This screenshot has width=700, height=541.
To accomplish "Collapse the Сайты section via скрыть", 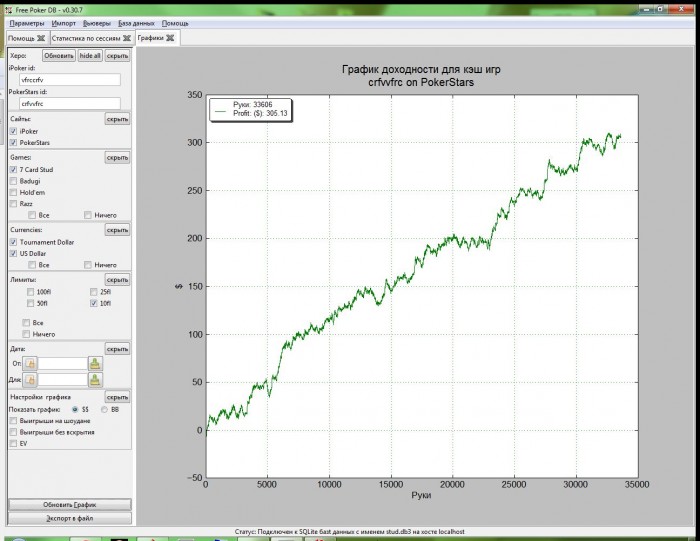I will (x=117, y=119).
